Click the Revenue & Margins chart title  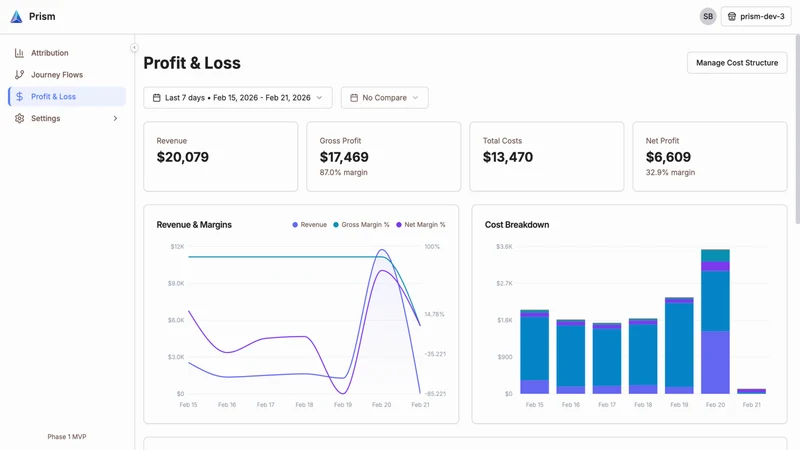[x=194, y=224]
